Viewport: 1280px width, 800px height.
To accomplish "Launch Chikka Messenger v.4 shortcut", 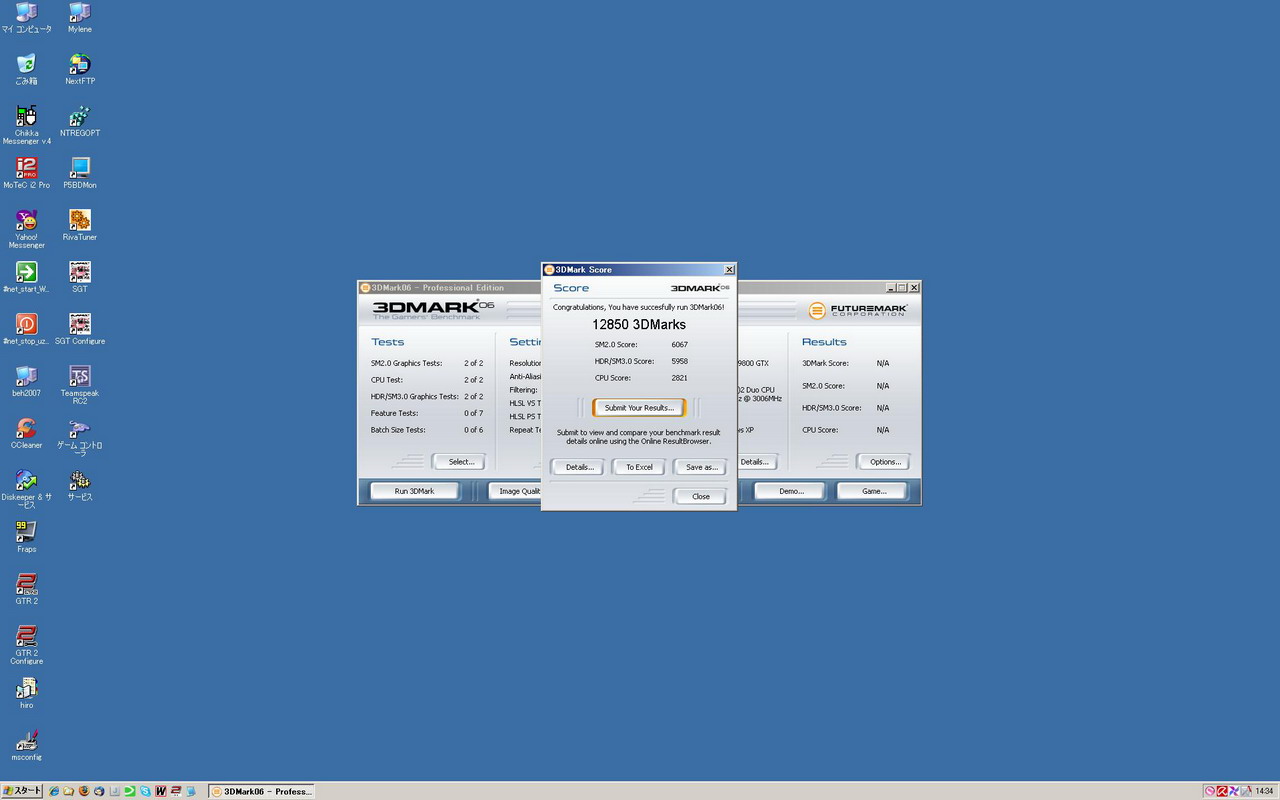I will [26, 125].
